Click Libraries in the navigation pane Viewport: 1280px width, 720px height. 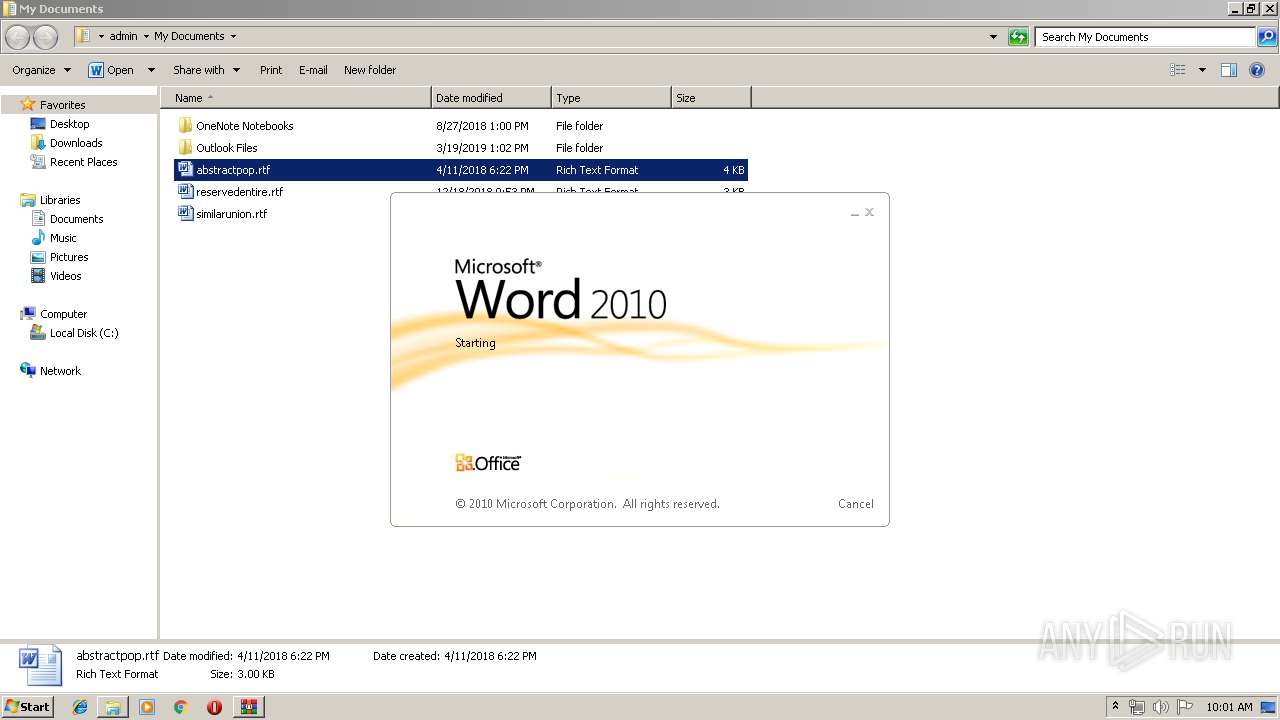60,200
